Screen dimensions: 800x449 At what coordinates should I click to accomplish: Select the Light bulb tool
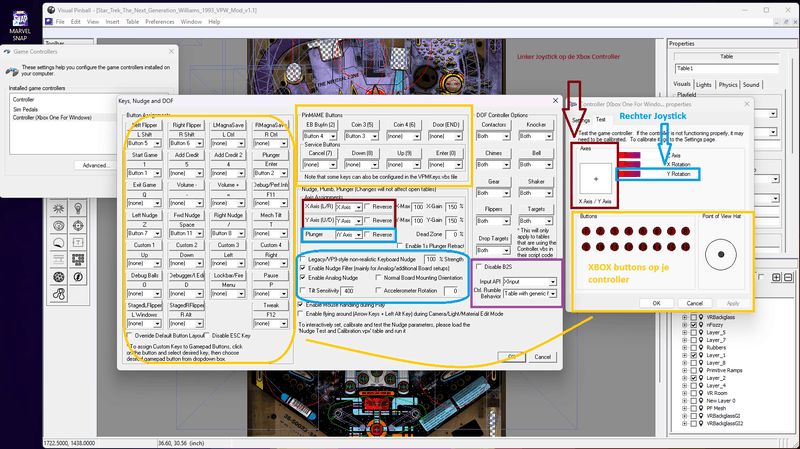78,208
